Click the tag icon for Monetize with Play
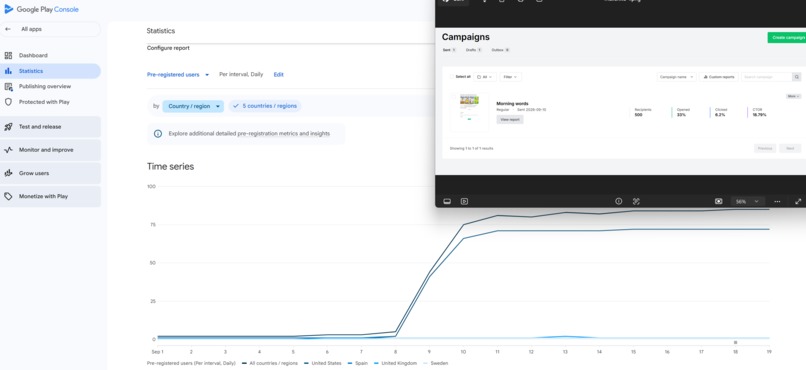The width and height of the screenshot is (806, 370). 8,196
